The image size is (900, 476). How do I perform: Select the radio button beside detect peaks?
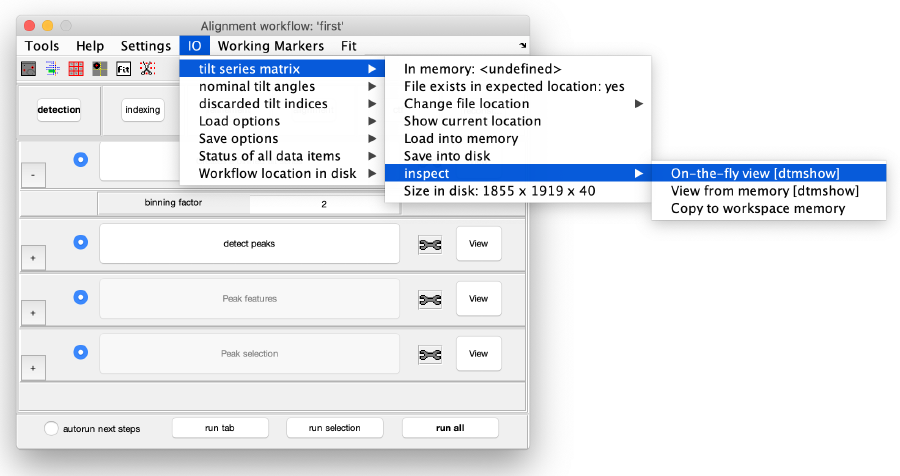click(x=81, y=242)
